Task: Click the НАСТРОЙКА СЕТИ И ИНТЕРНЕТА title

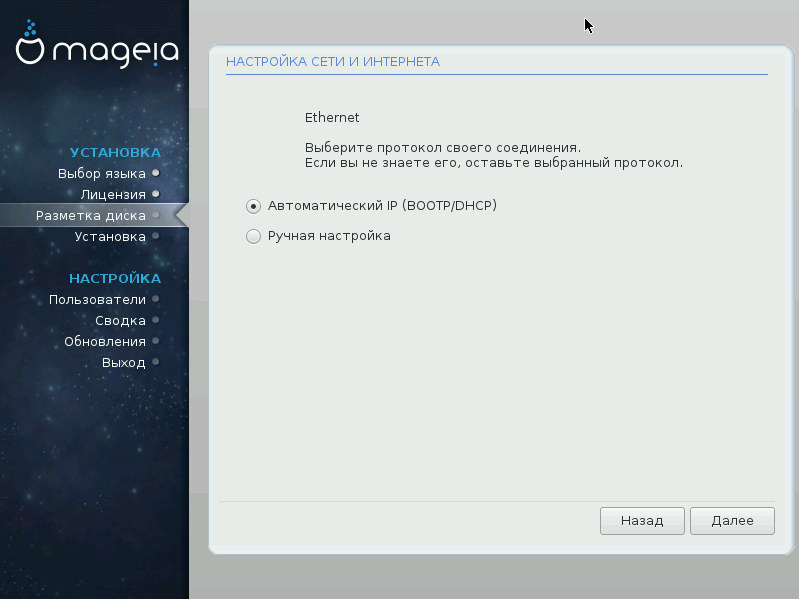Action: coord(333,62)
